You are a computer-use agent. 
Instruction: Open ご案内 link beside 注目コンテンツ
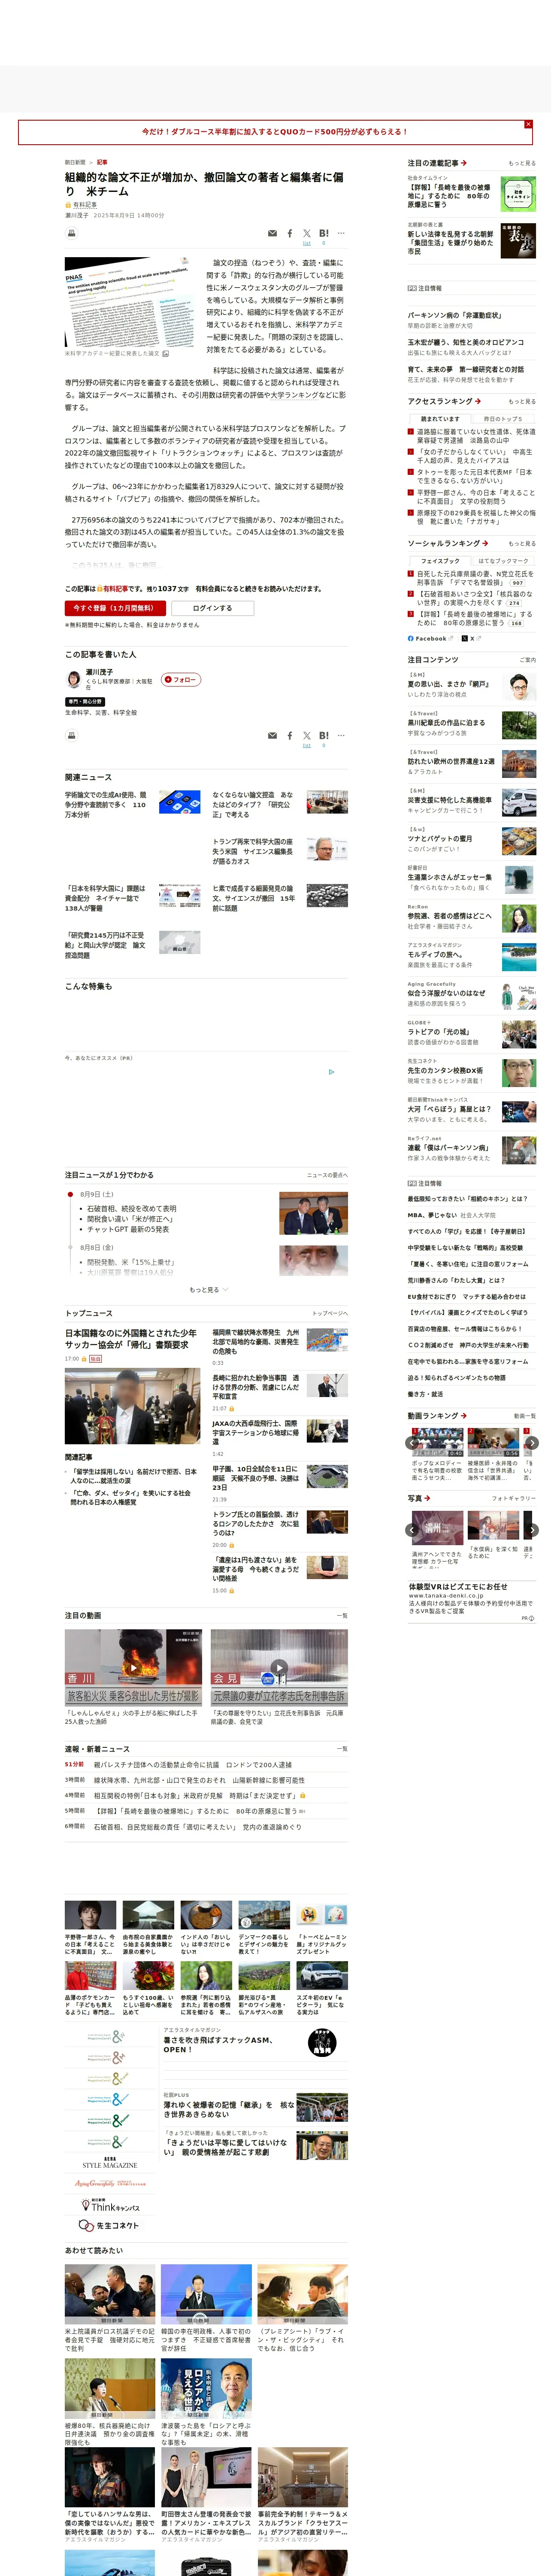528,660
